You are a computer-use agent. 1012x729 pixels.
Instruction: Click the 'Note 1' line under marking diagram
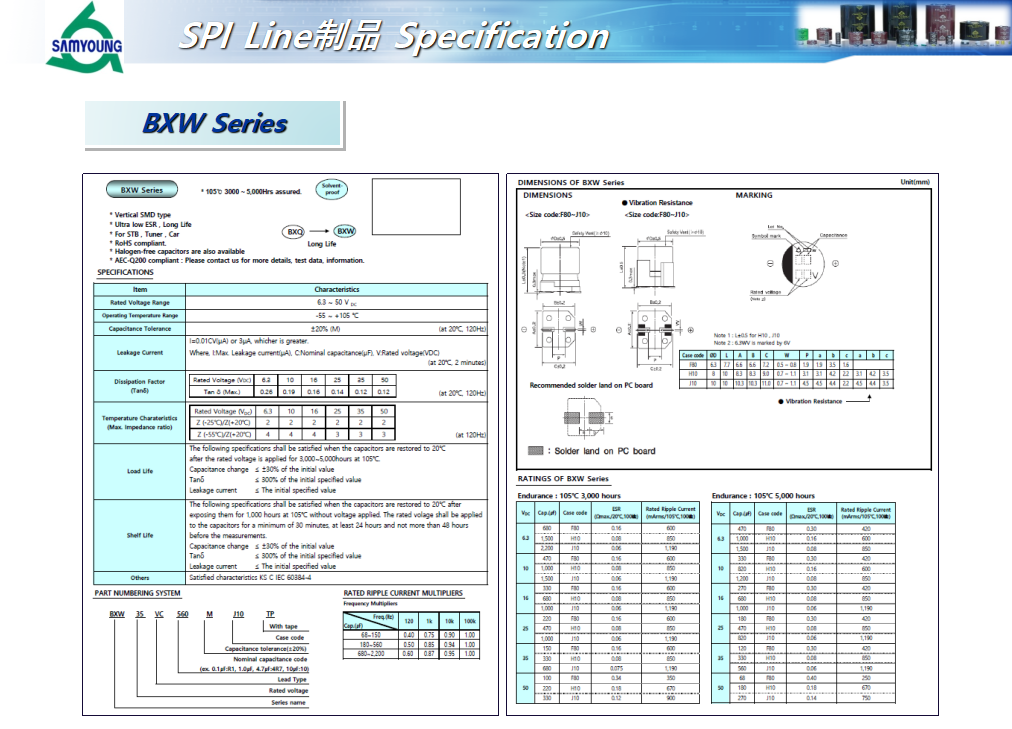pos(747,335)
